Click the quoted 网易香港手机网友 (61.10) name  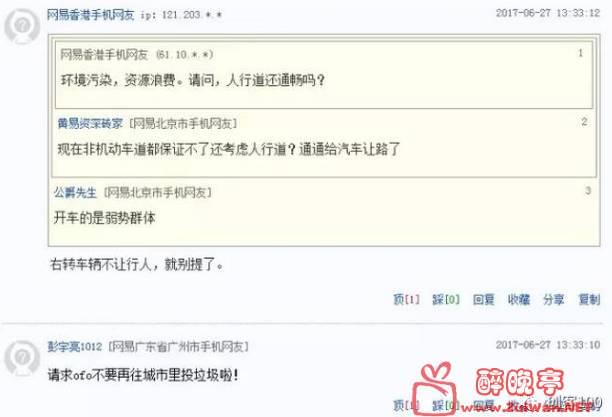(x=104, y=54)
